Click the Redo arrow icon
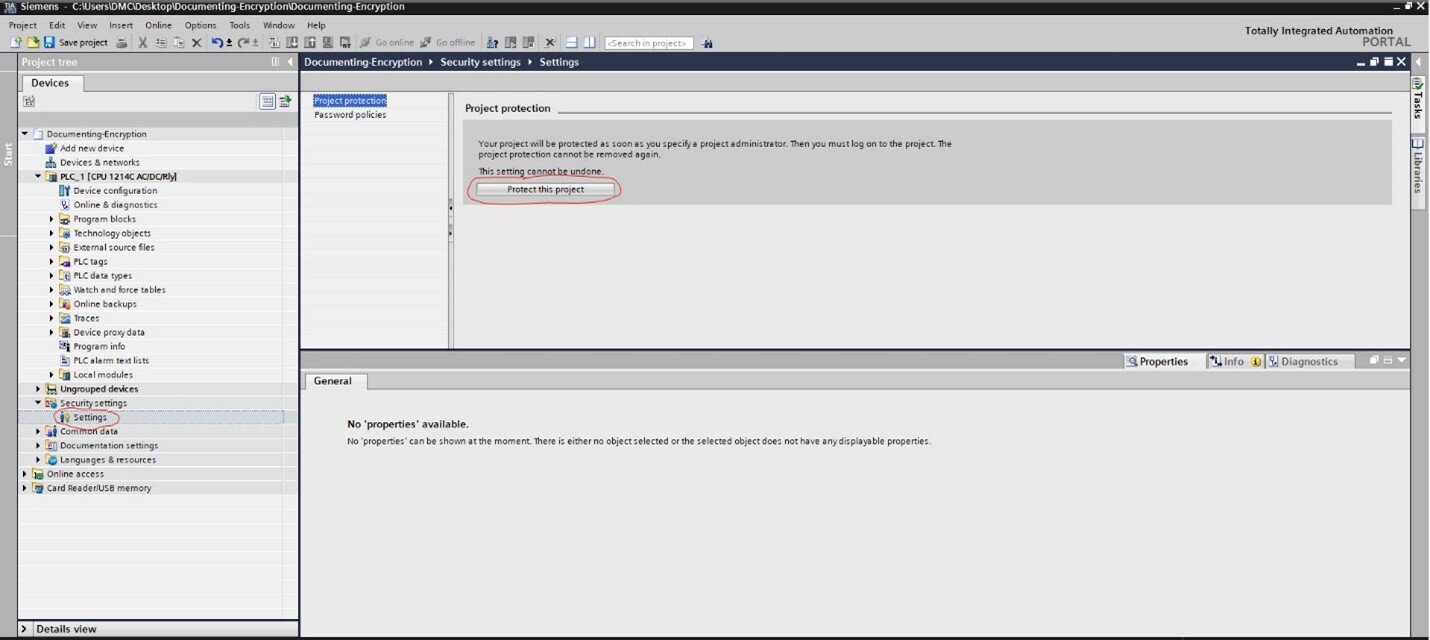 click(243, 43)
